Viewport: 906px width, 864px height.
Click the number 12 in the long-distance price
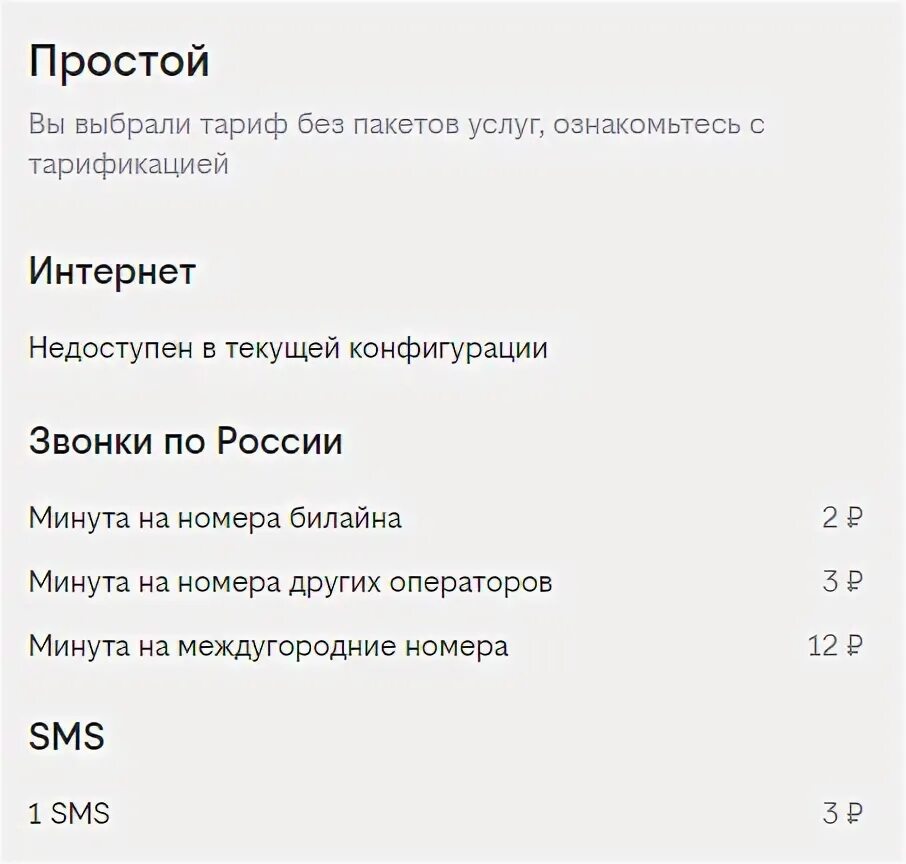[x=823, y=646]
